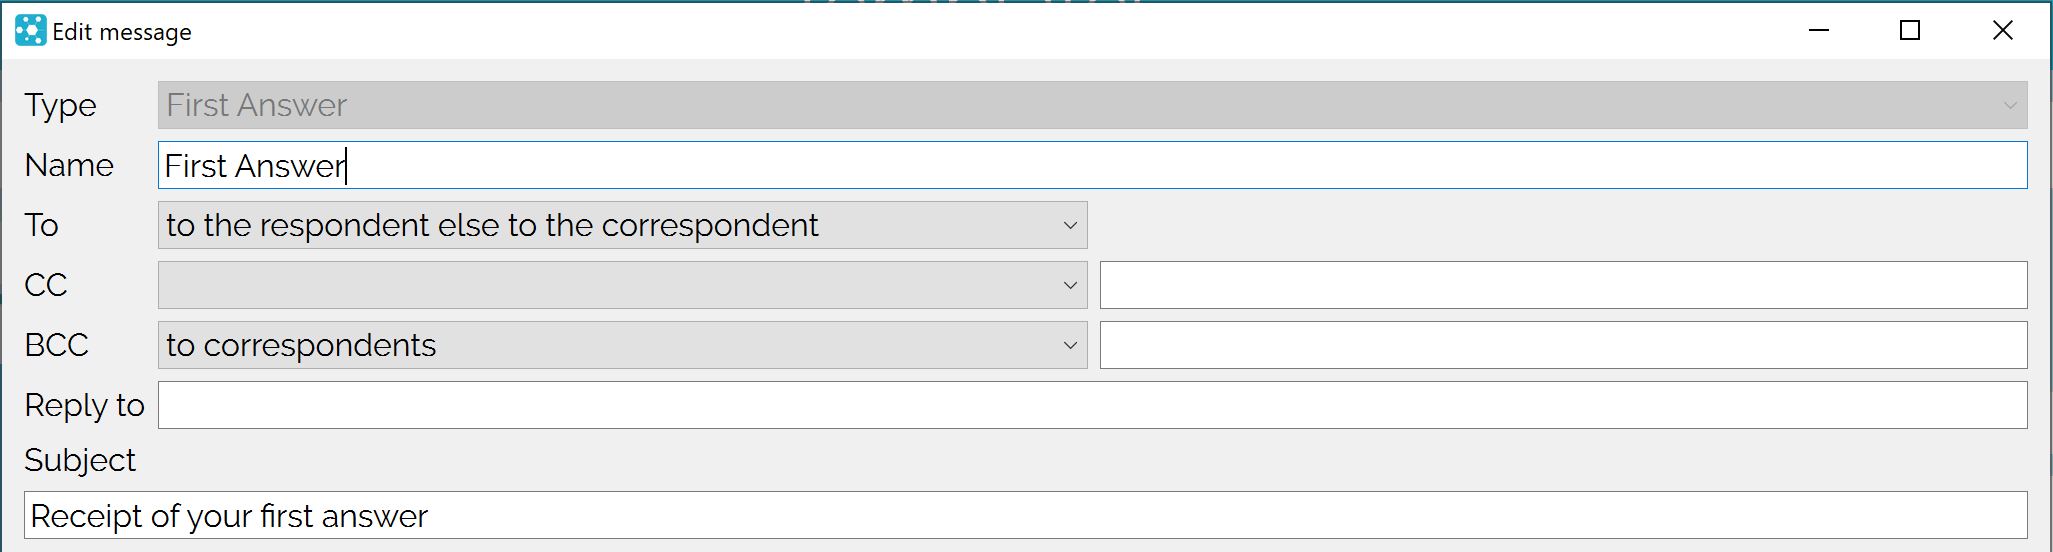
Task: Close the Edit message dialog
Action: click(x=2002, y=31)
